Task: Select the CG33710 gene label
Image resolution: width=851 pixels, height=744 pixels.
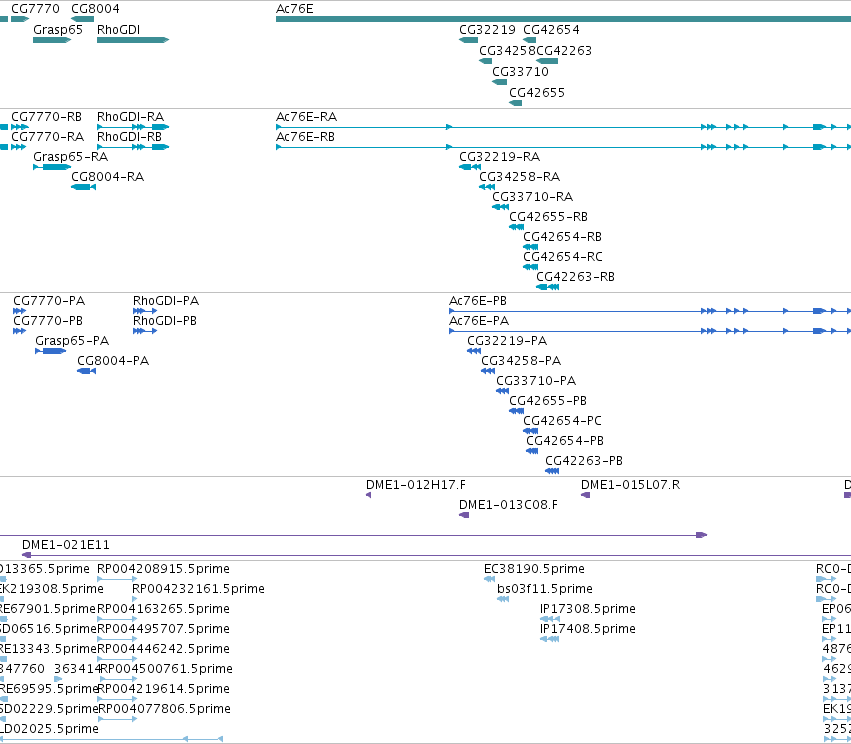Action: (x=520, y=72)
